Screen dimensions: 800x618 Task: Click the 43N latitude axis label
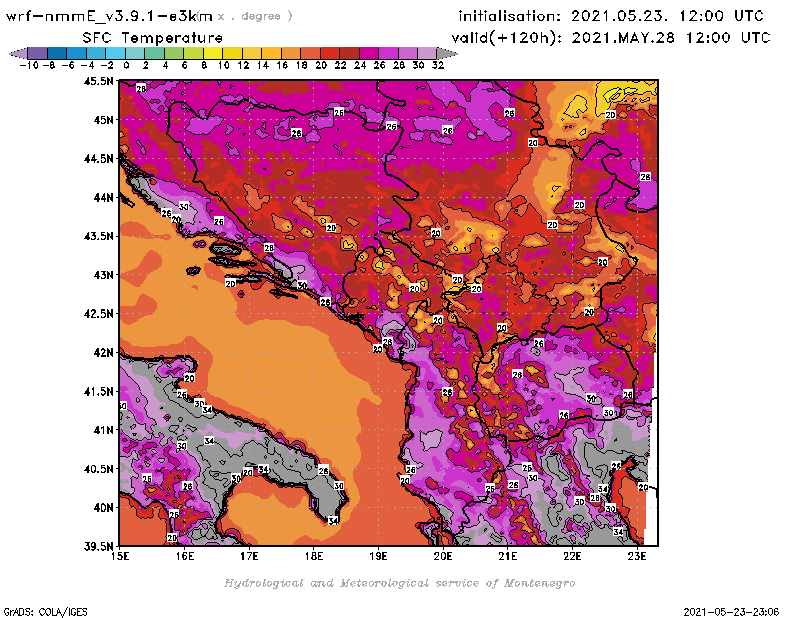[103, 275]
